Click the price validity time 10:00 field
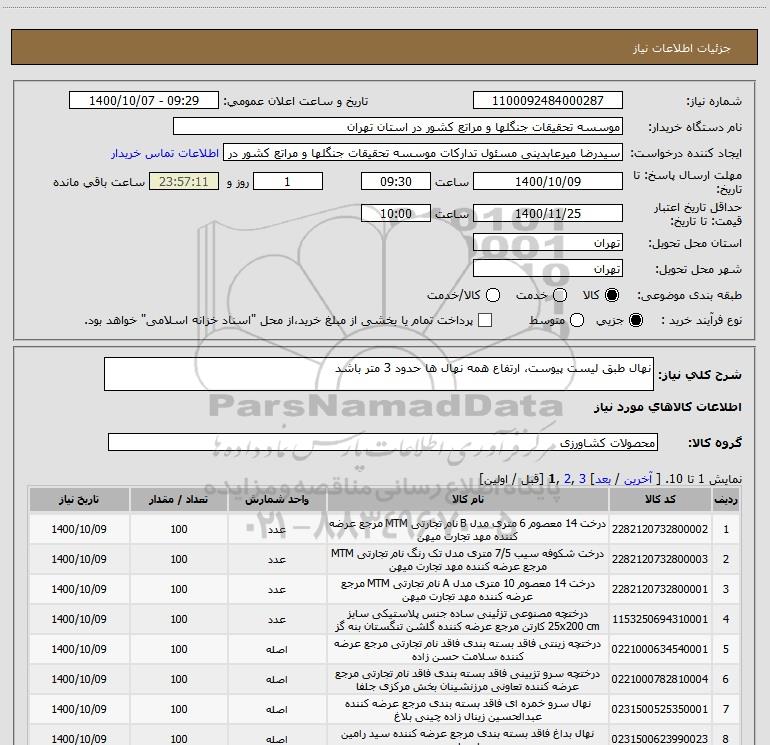The height and width of the screenshot is (745, 770). pyautogui.click(x=396, y=213)
